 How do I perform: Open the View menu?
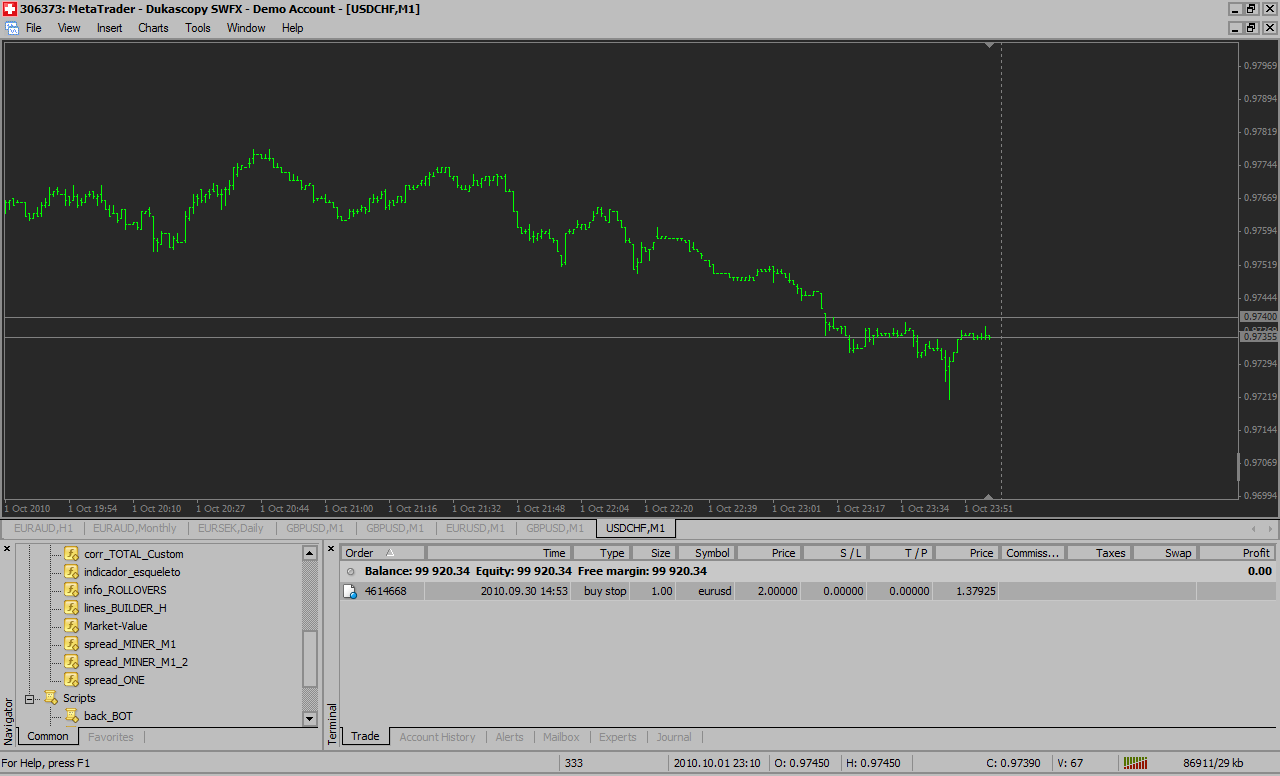point(69,28)
